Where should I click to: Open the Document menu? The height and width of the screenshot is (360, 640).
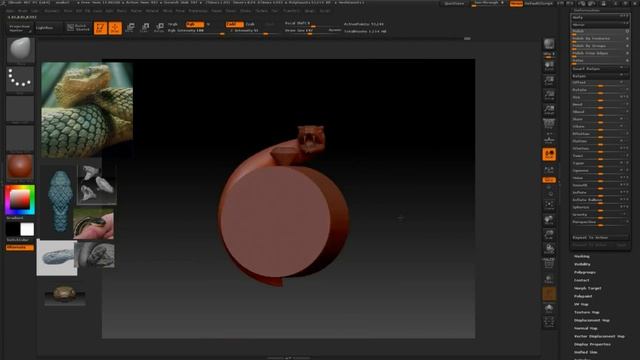point(52,11)
